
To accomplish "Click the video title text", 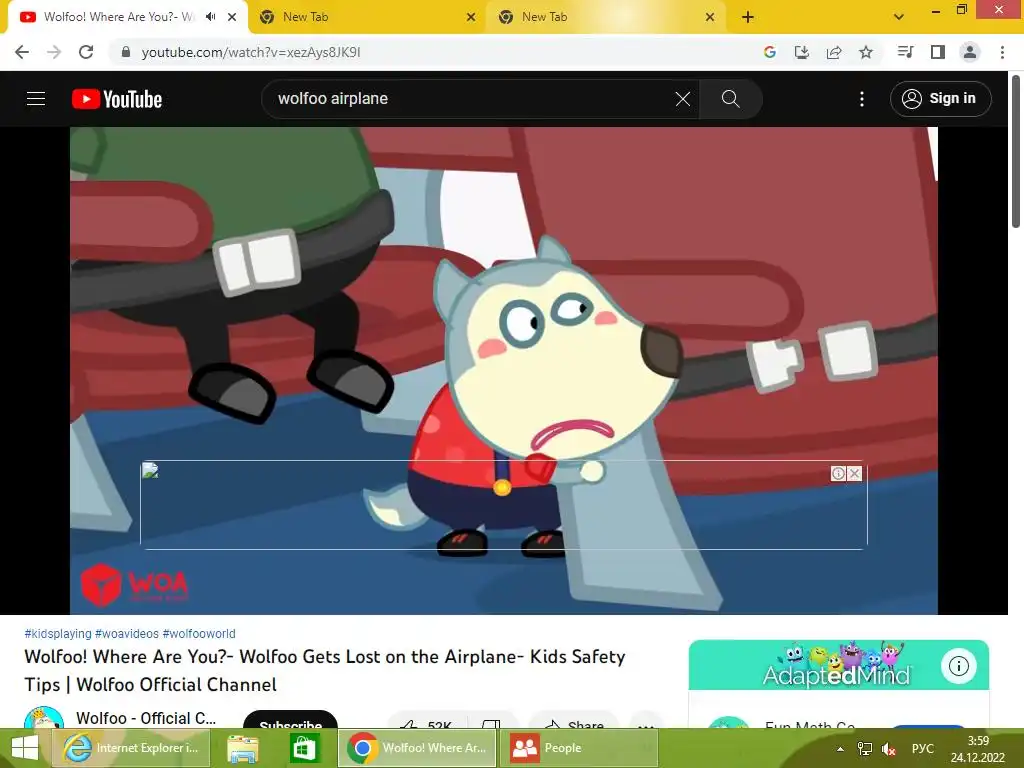I will pyautogui.click(x=325, y=670).
